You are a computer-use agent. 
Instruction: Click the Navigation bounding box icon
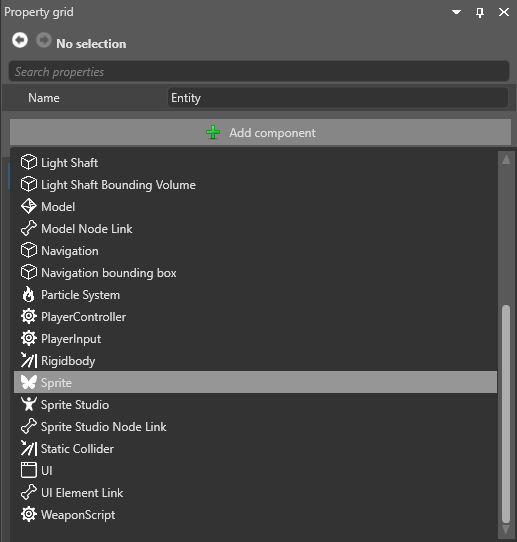tap(29, 273)
